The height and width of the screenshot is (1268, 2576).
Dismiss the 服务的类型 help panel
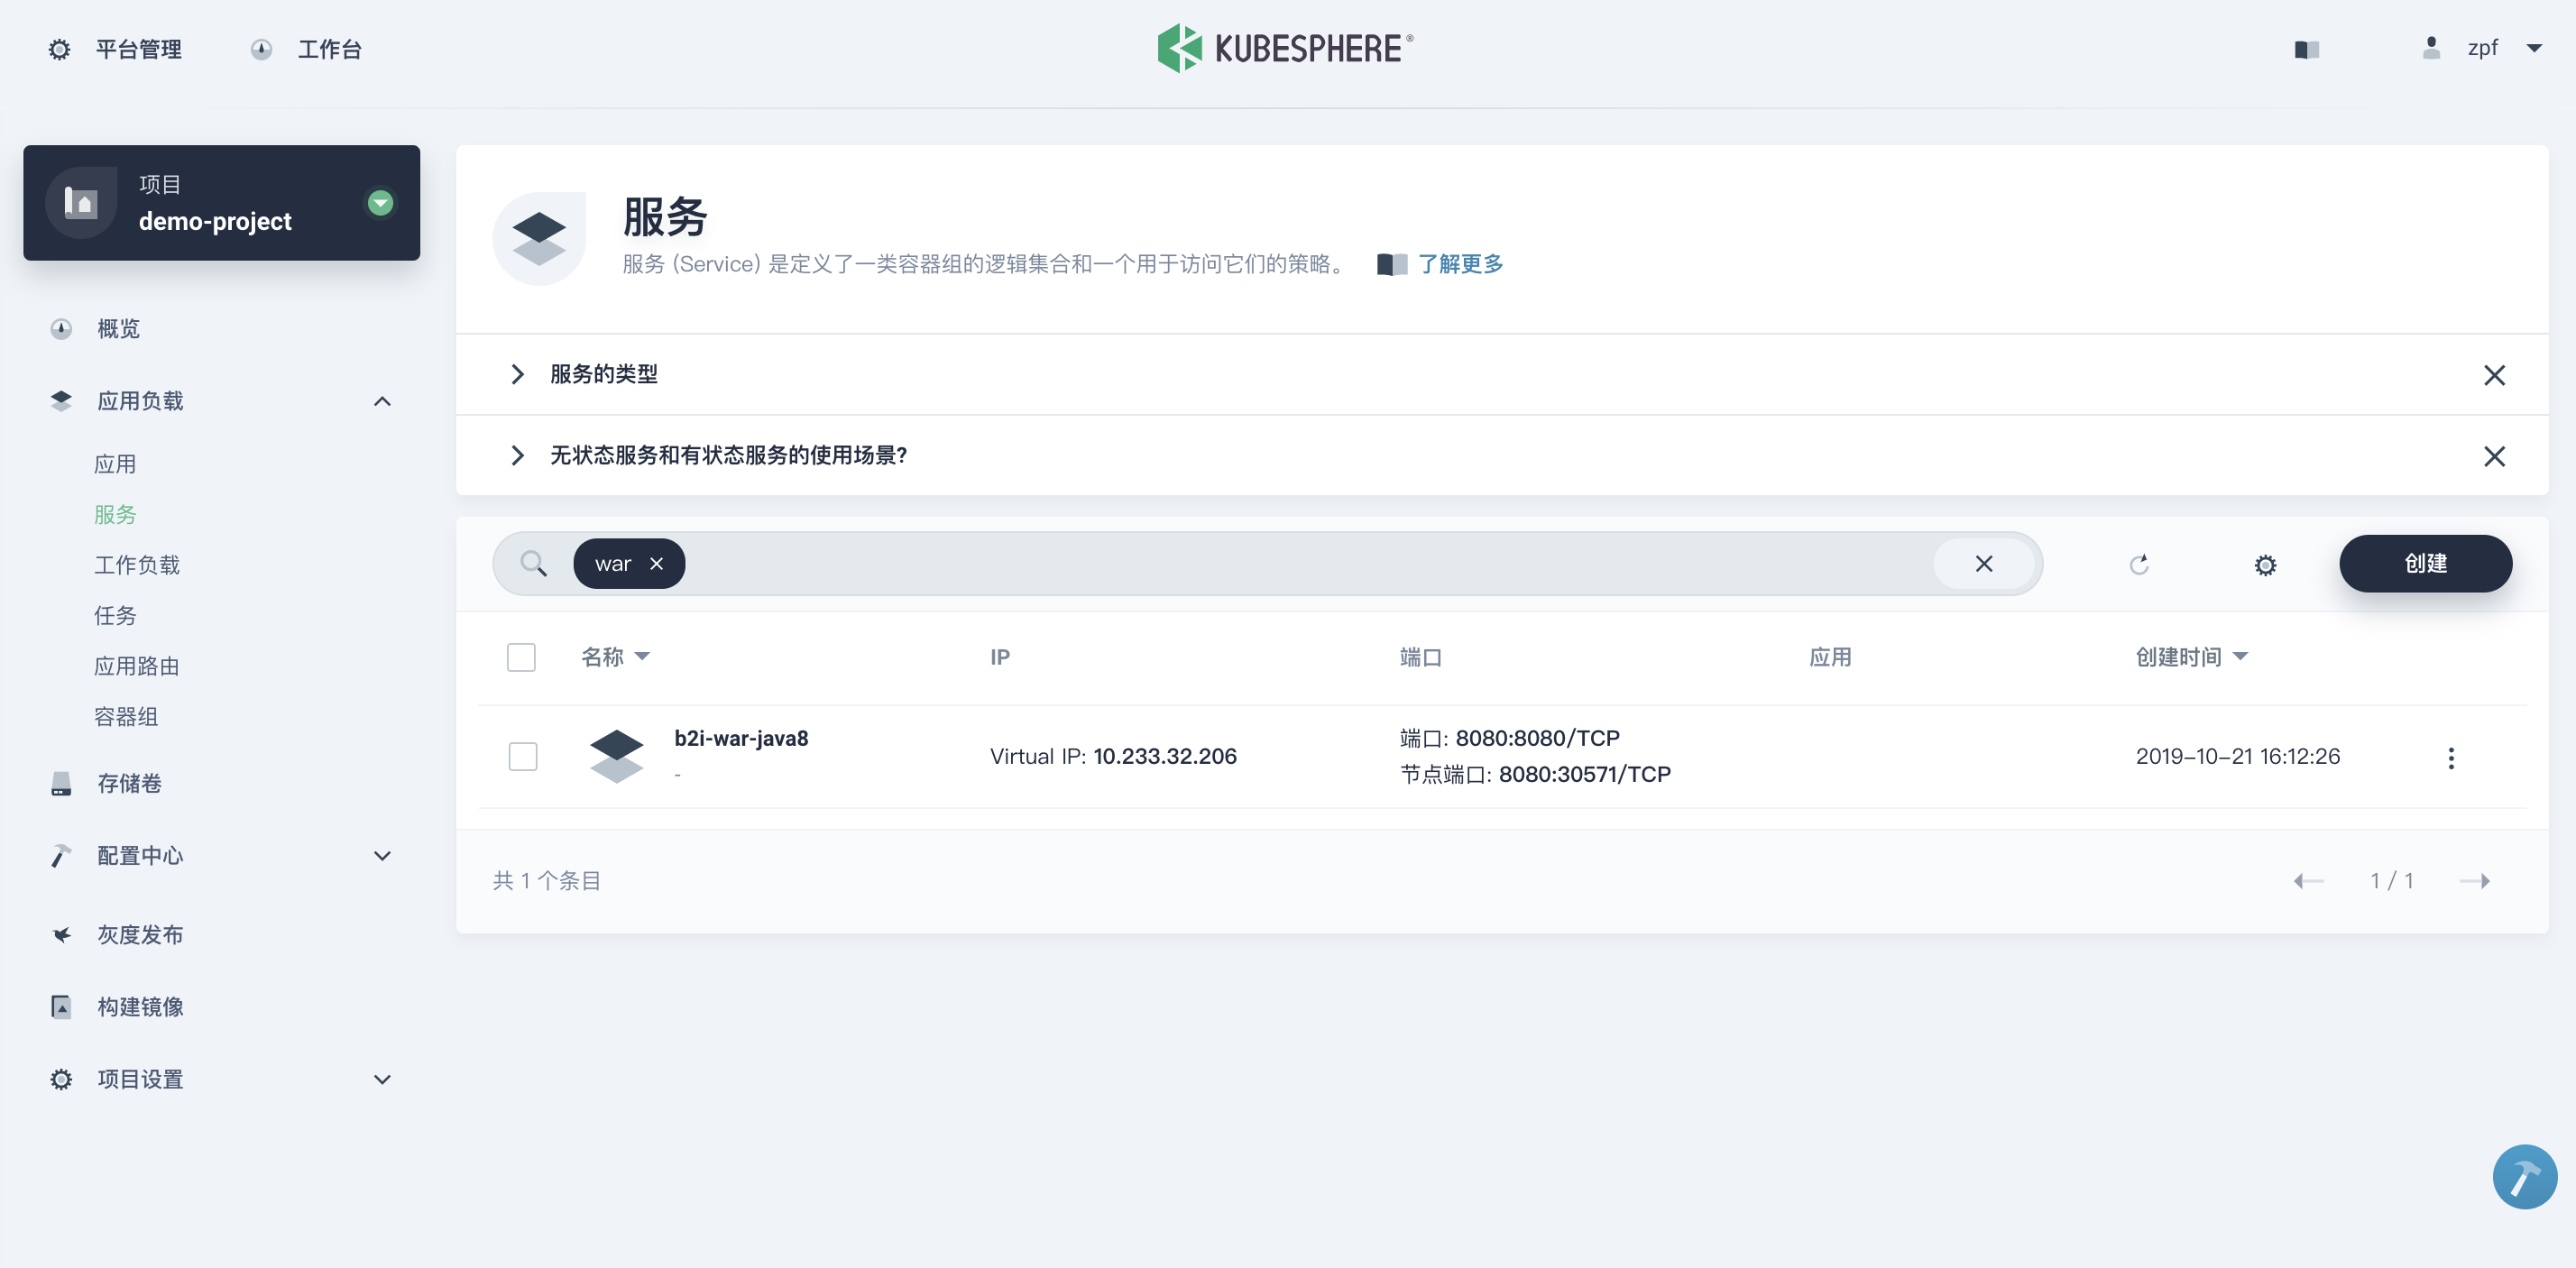[x=2494, y=375]
